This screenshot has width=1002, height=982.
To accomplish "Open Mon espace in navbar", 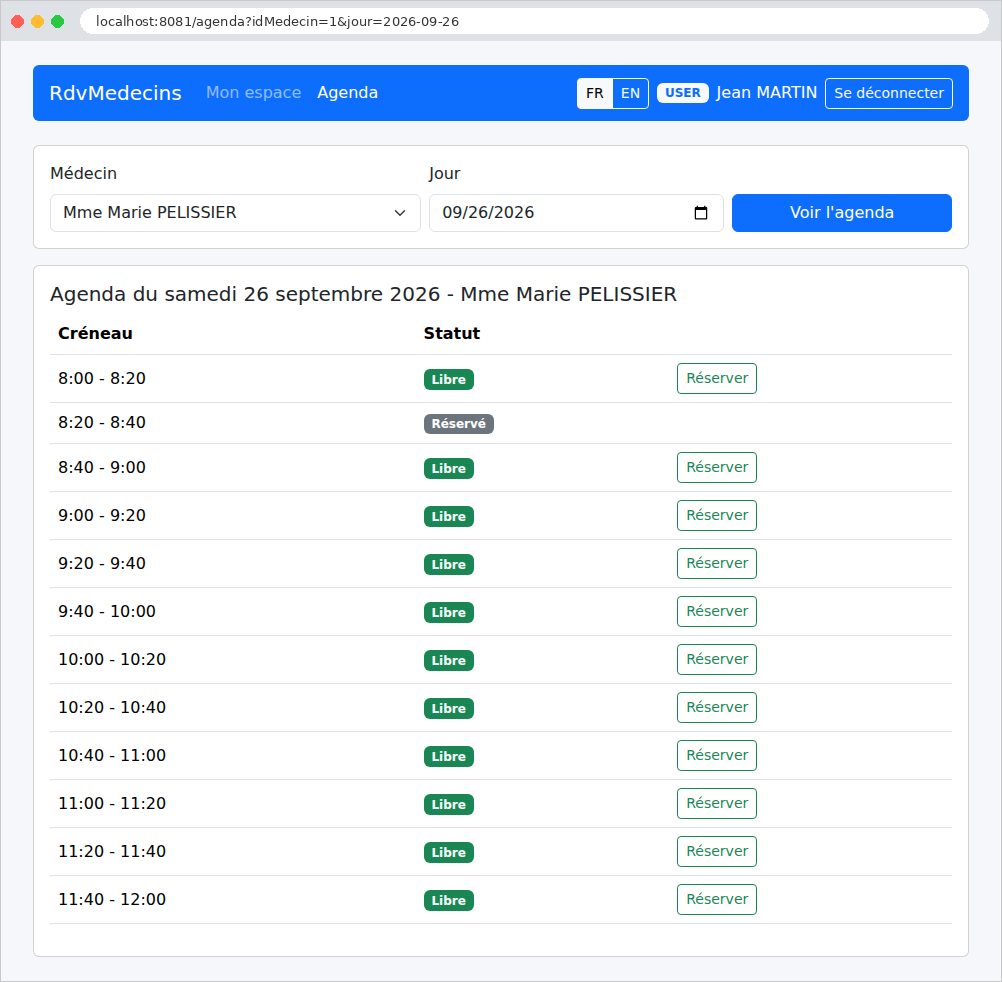I will (x=253, y=93).
